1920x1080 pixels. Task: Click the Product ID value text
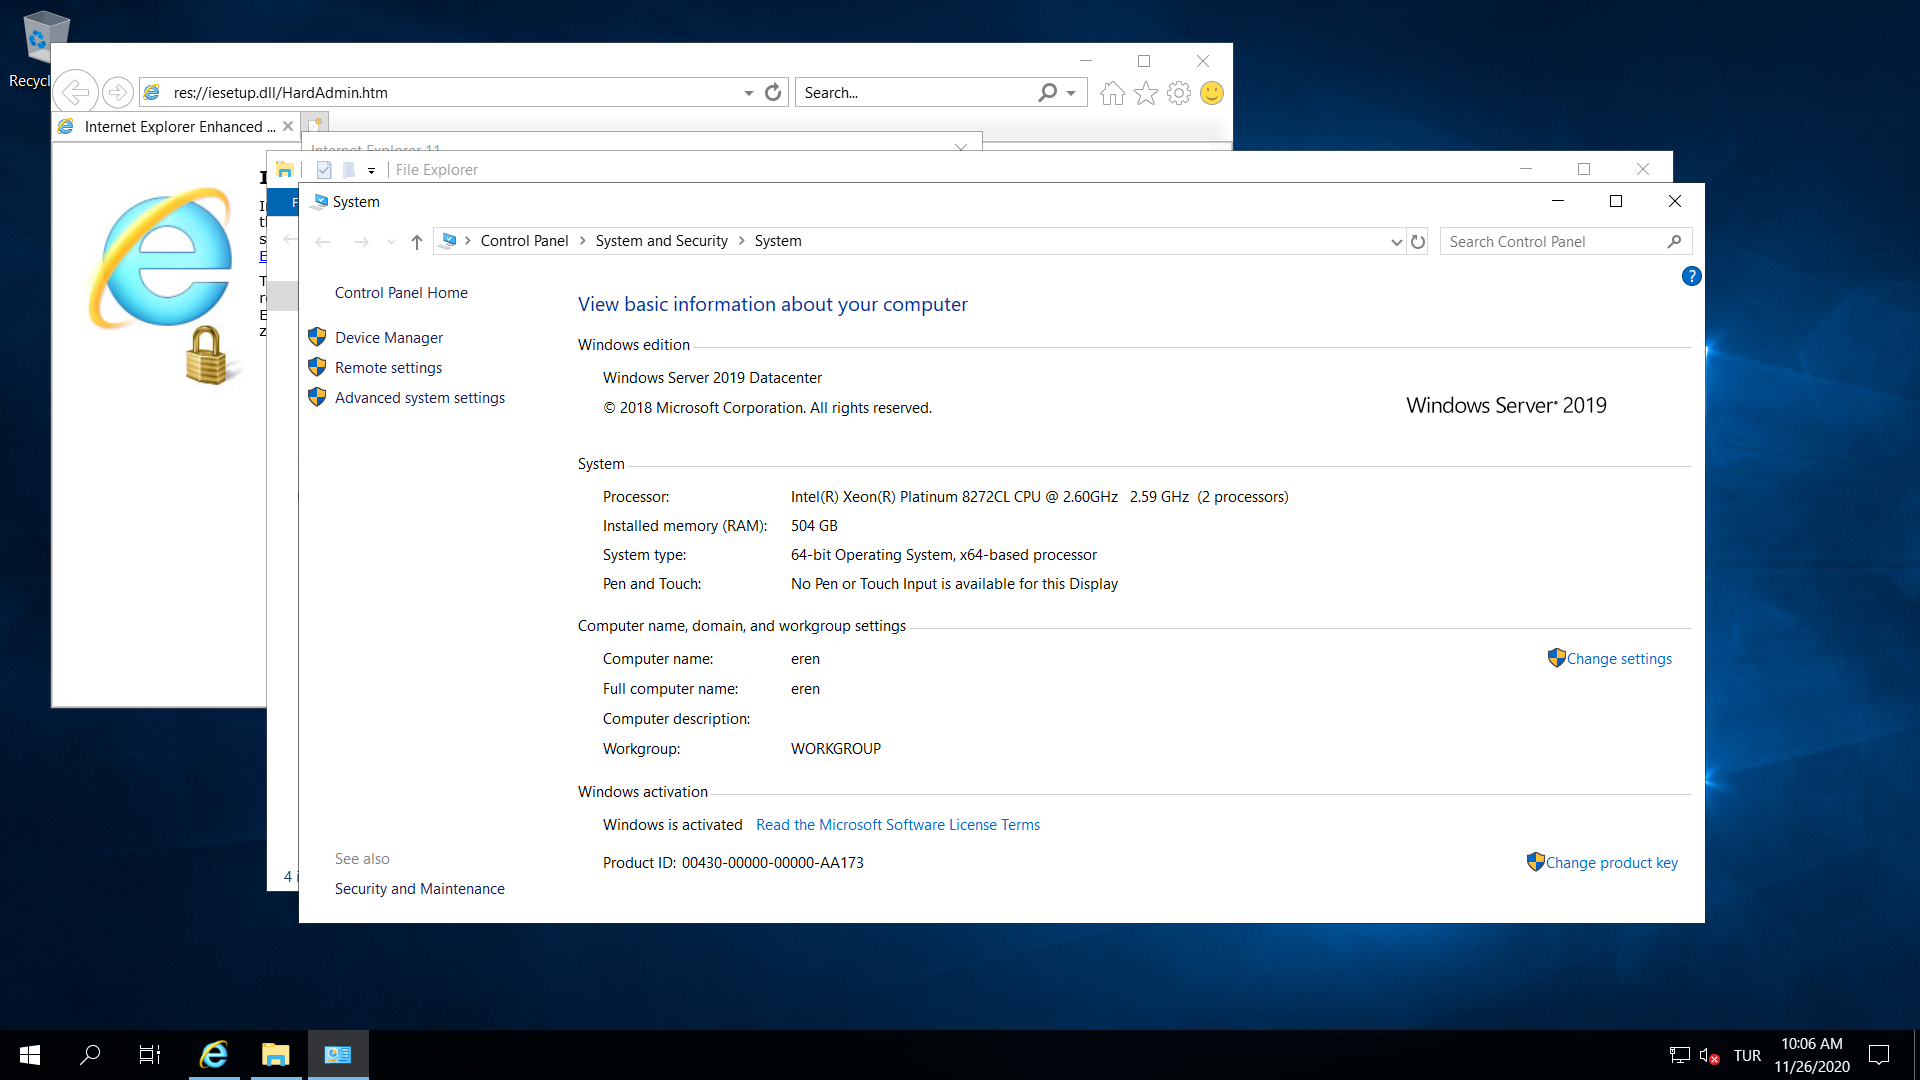coord(773,863)
